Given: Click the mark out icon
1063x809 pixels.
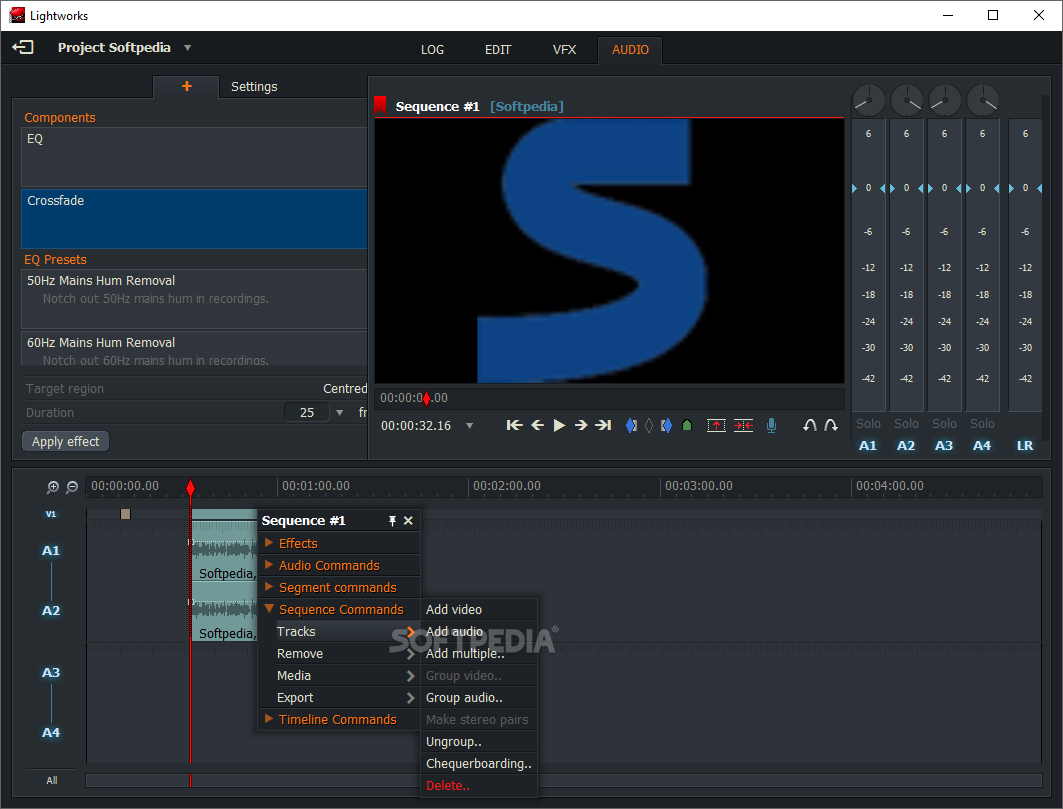Looking at the screenshot, I should coord(666,425).
